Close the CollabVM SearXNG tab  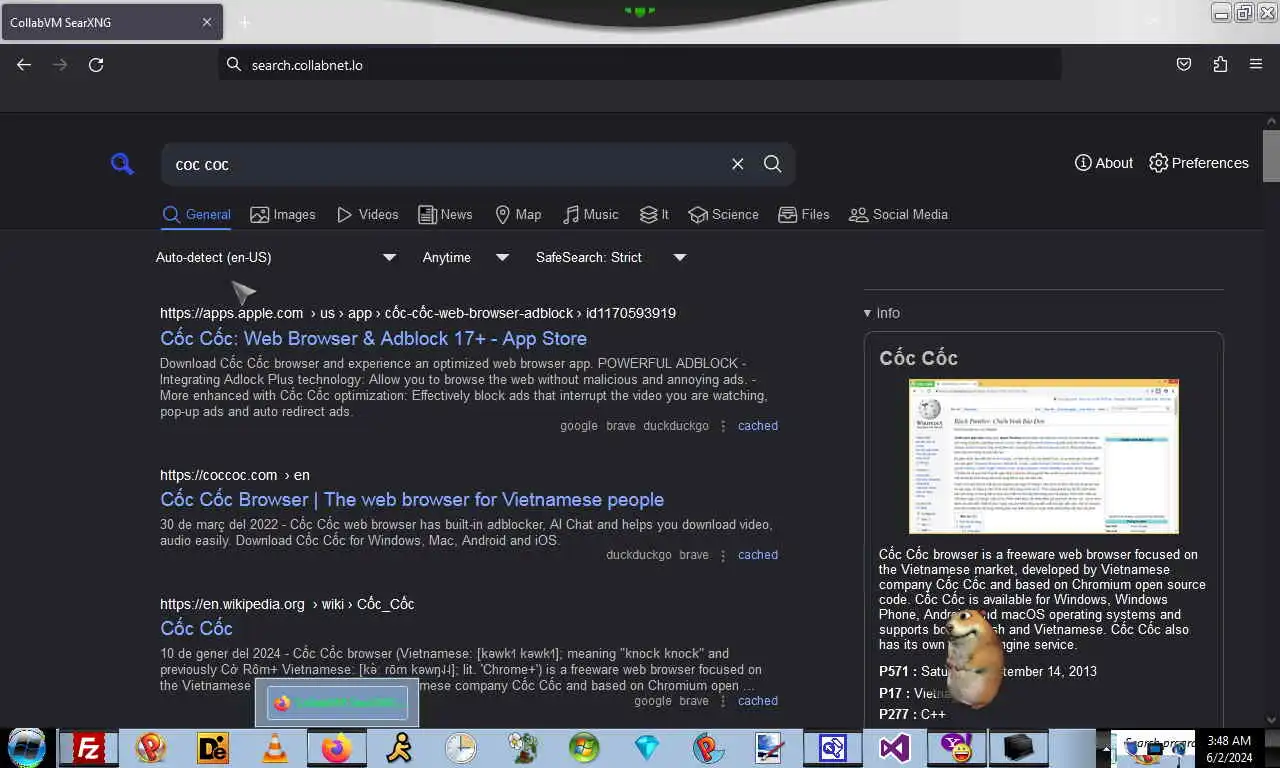point(207,22)
